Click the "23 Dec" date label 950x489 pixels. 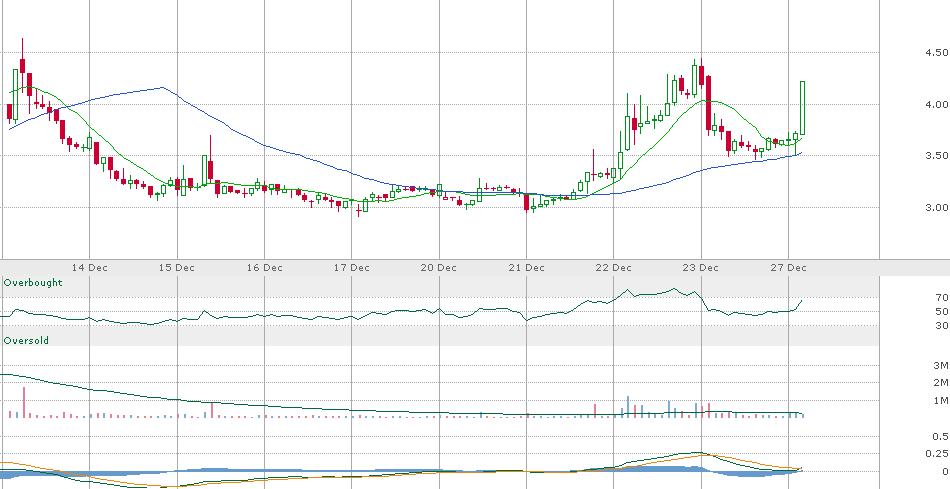click(x=701, y=267)
